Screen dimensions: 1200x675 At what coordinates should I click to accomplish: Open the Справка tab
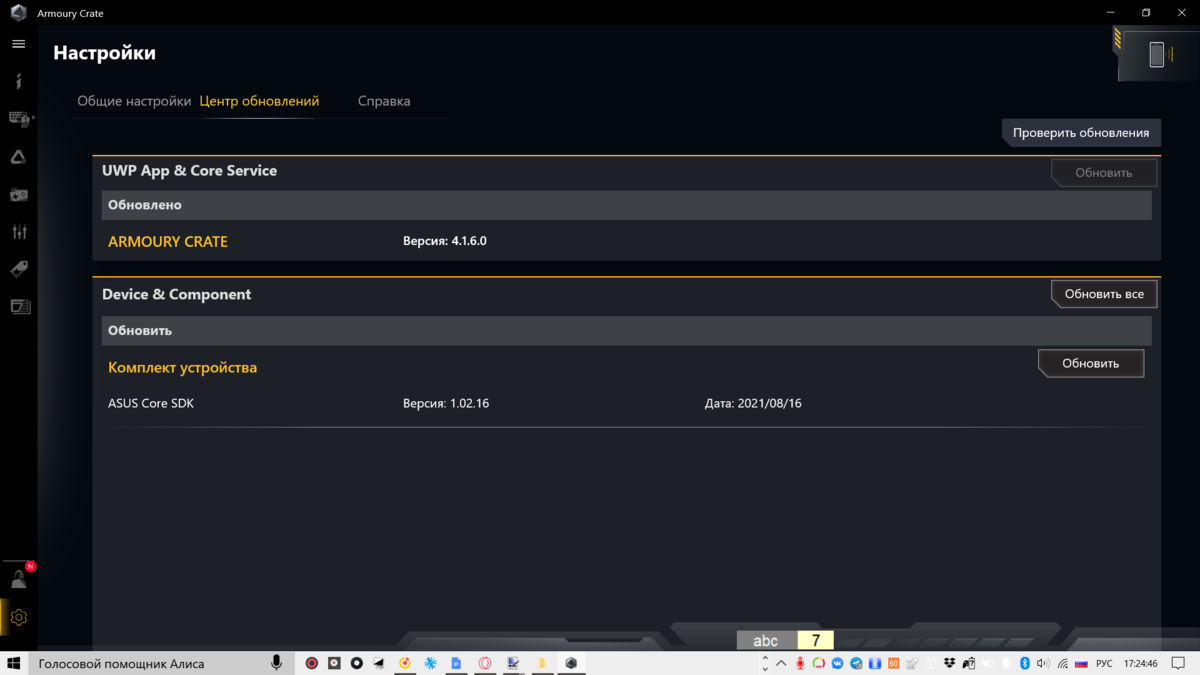pos(384,101)
